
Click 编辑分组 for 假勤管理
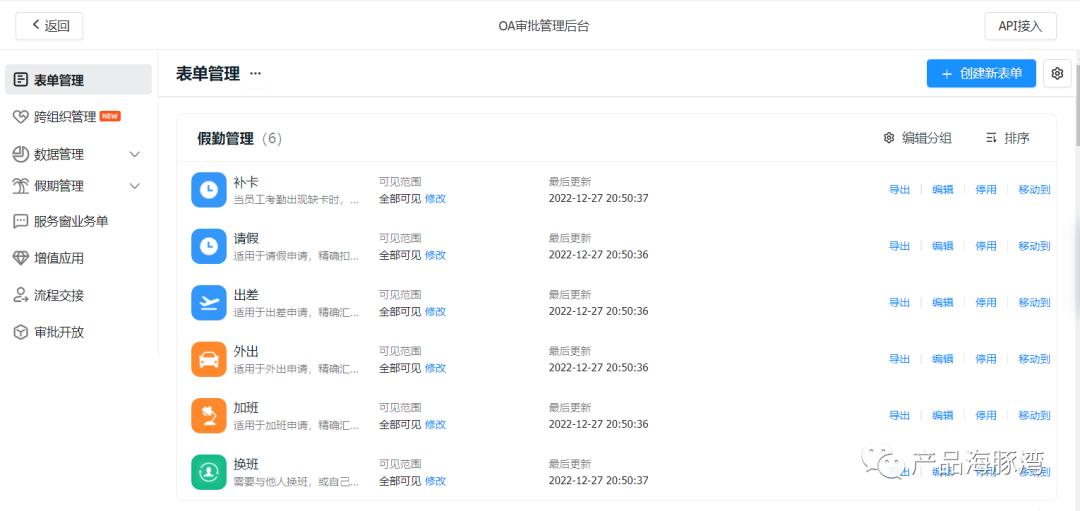917,138
